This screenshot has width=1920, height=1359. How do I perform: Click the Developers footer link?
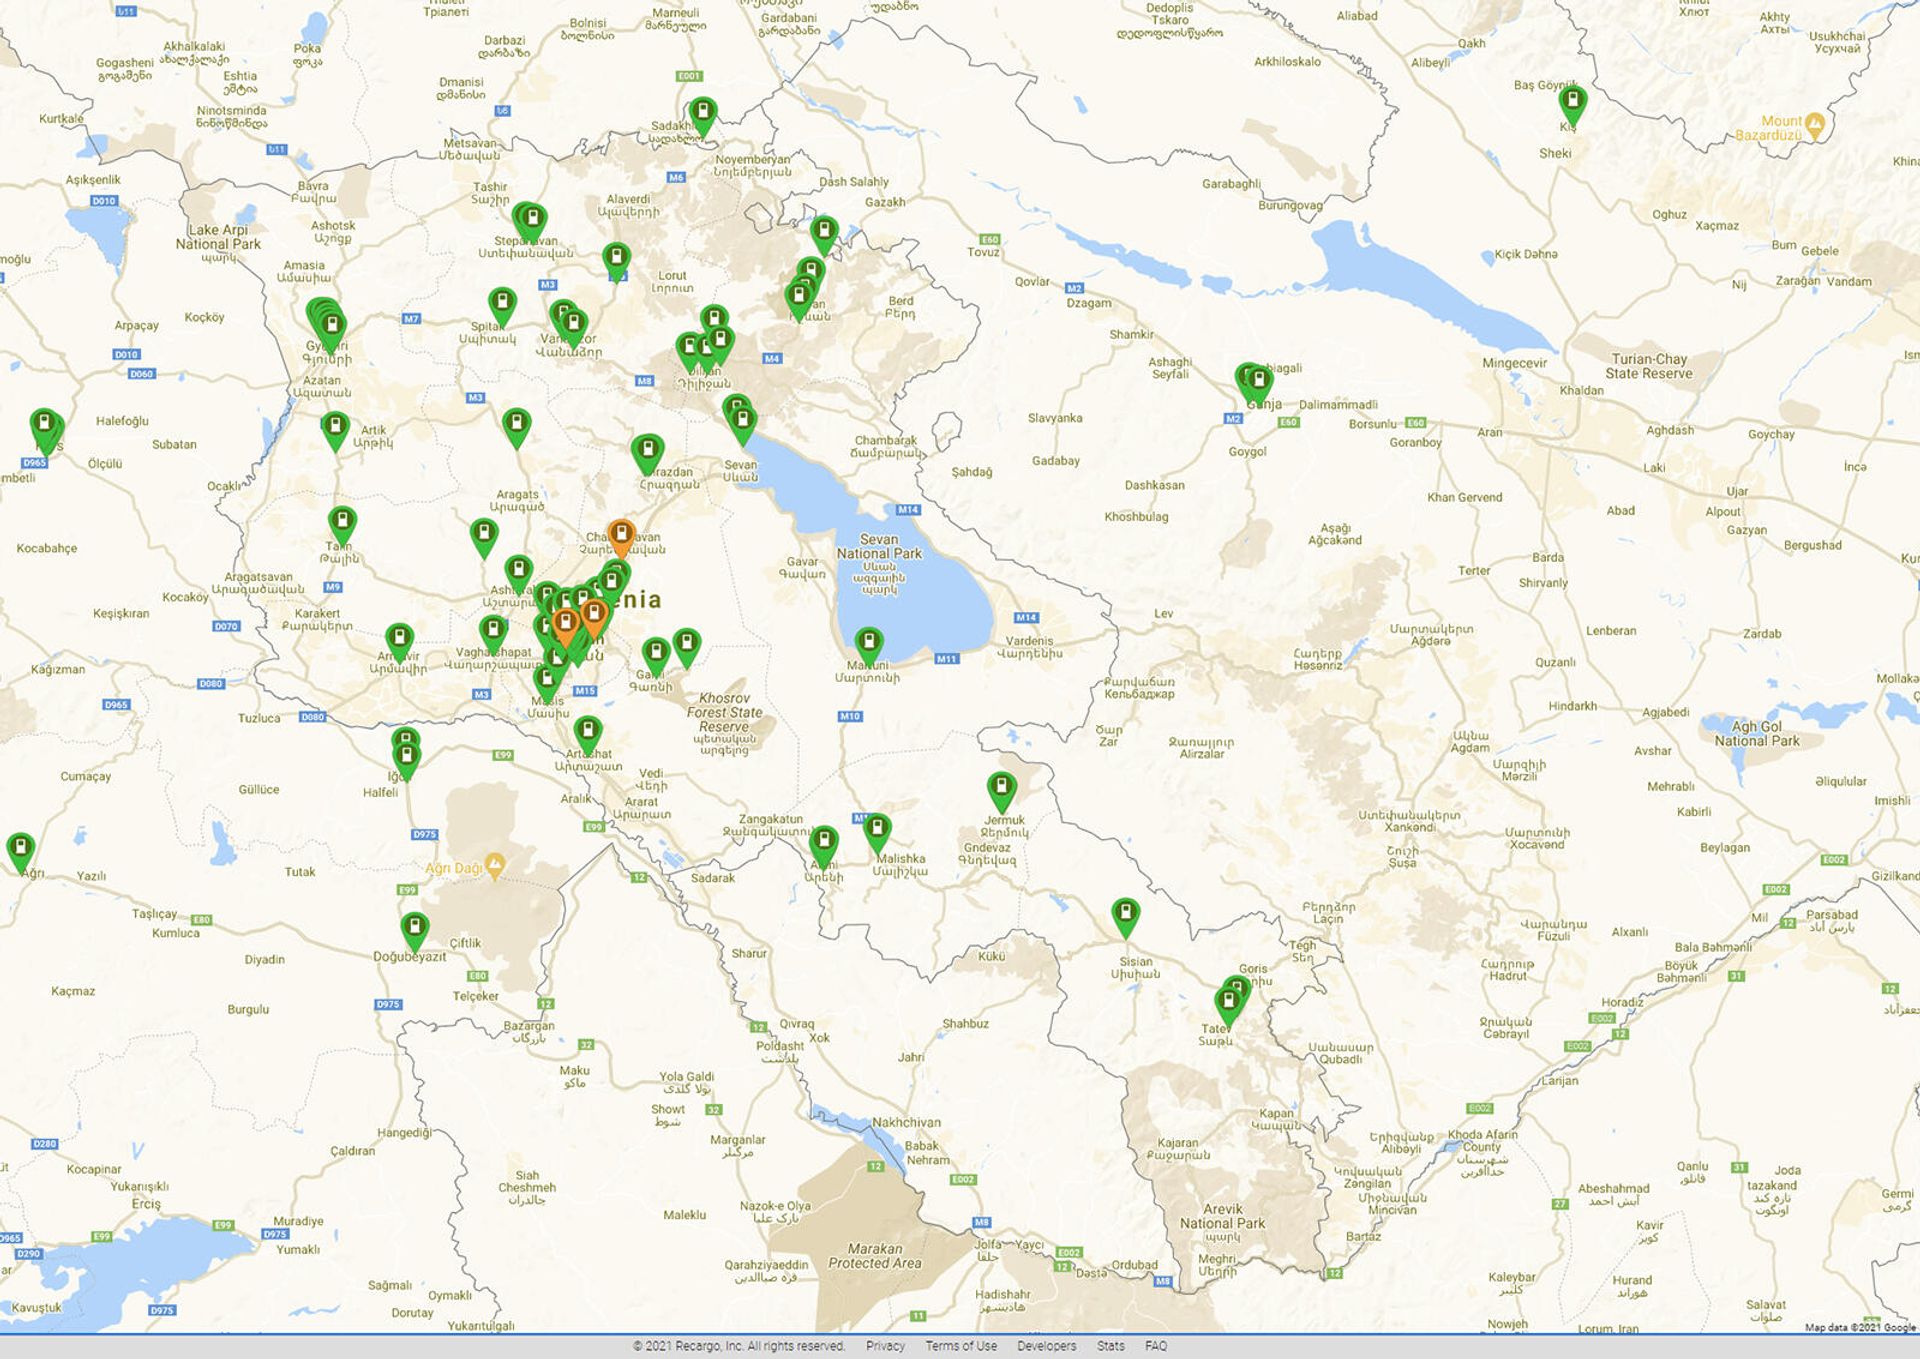(x=1047, y=1346)
